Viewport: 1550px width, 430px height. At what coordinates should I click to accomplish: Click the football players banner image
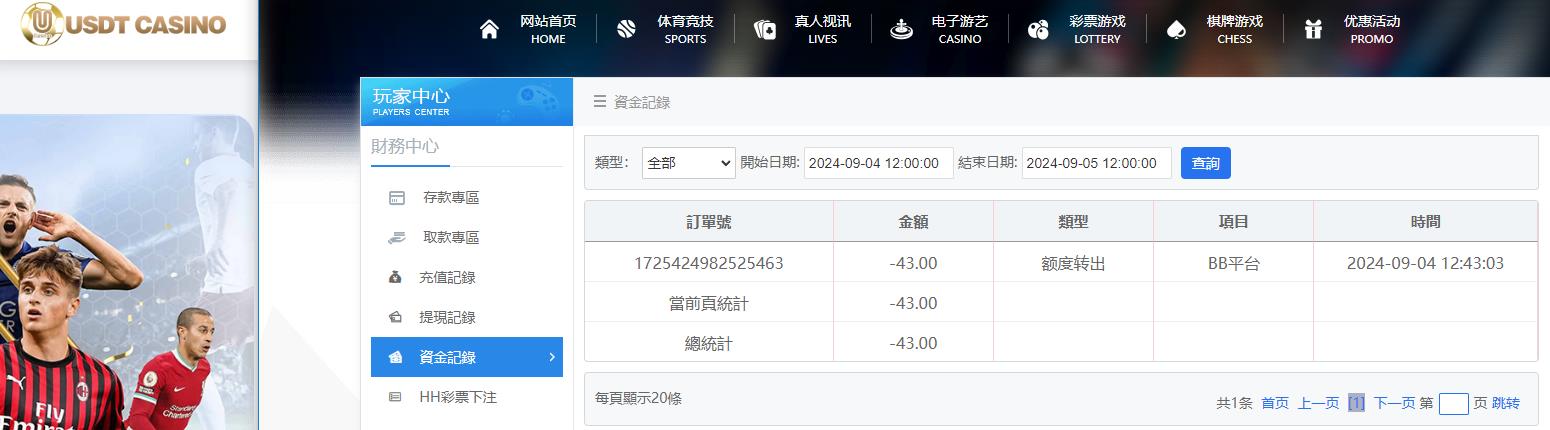127,272
